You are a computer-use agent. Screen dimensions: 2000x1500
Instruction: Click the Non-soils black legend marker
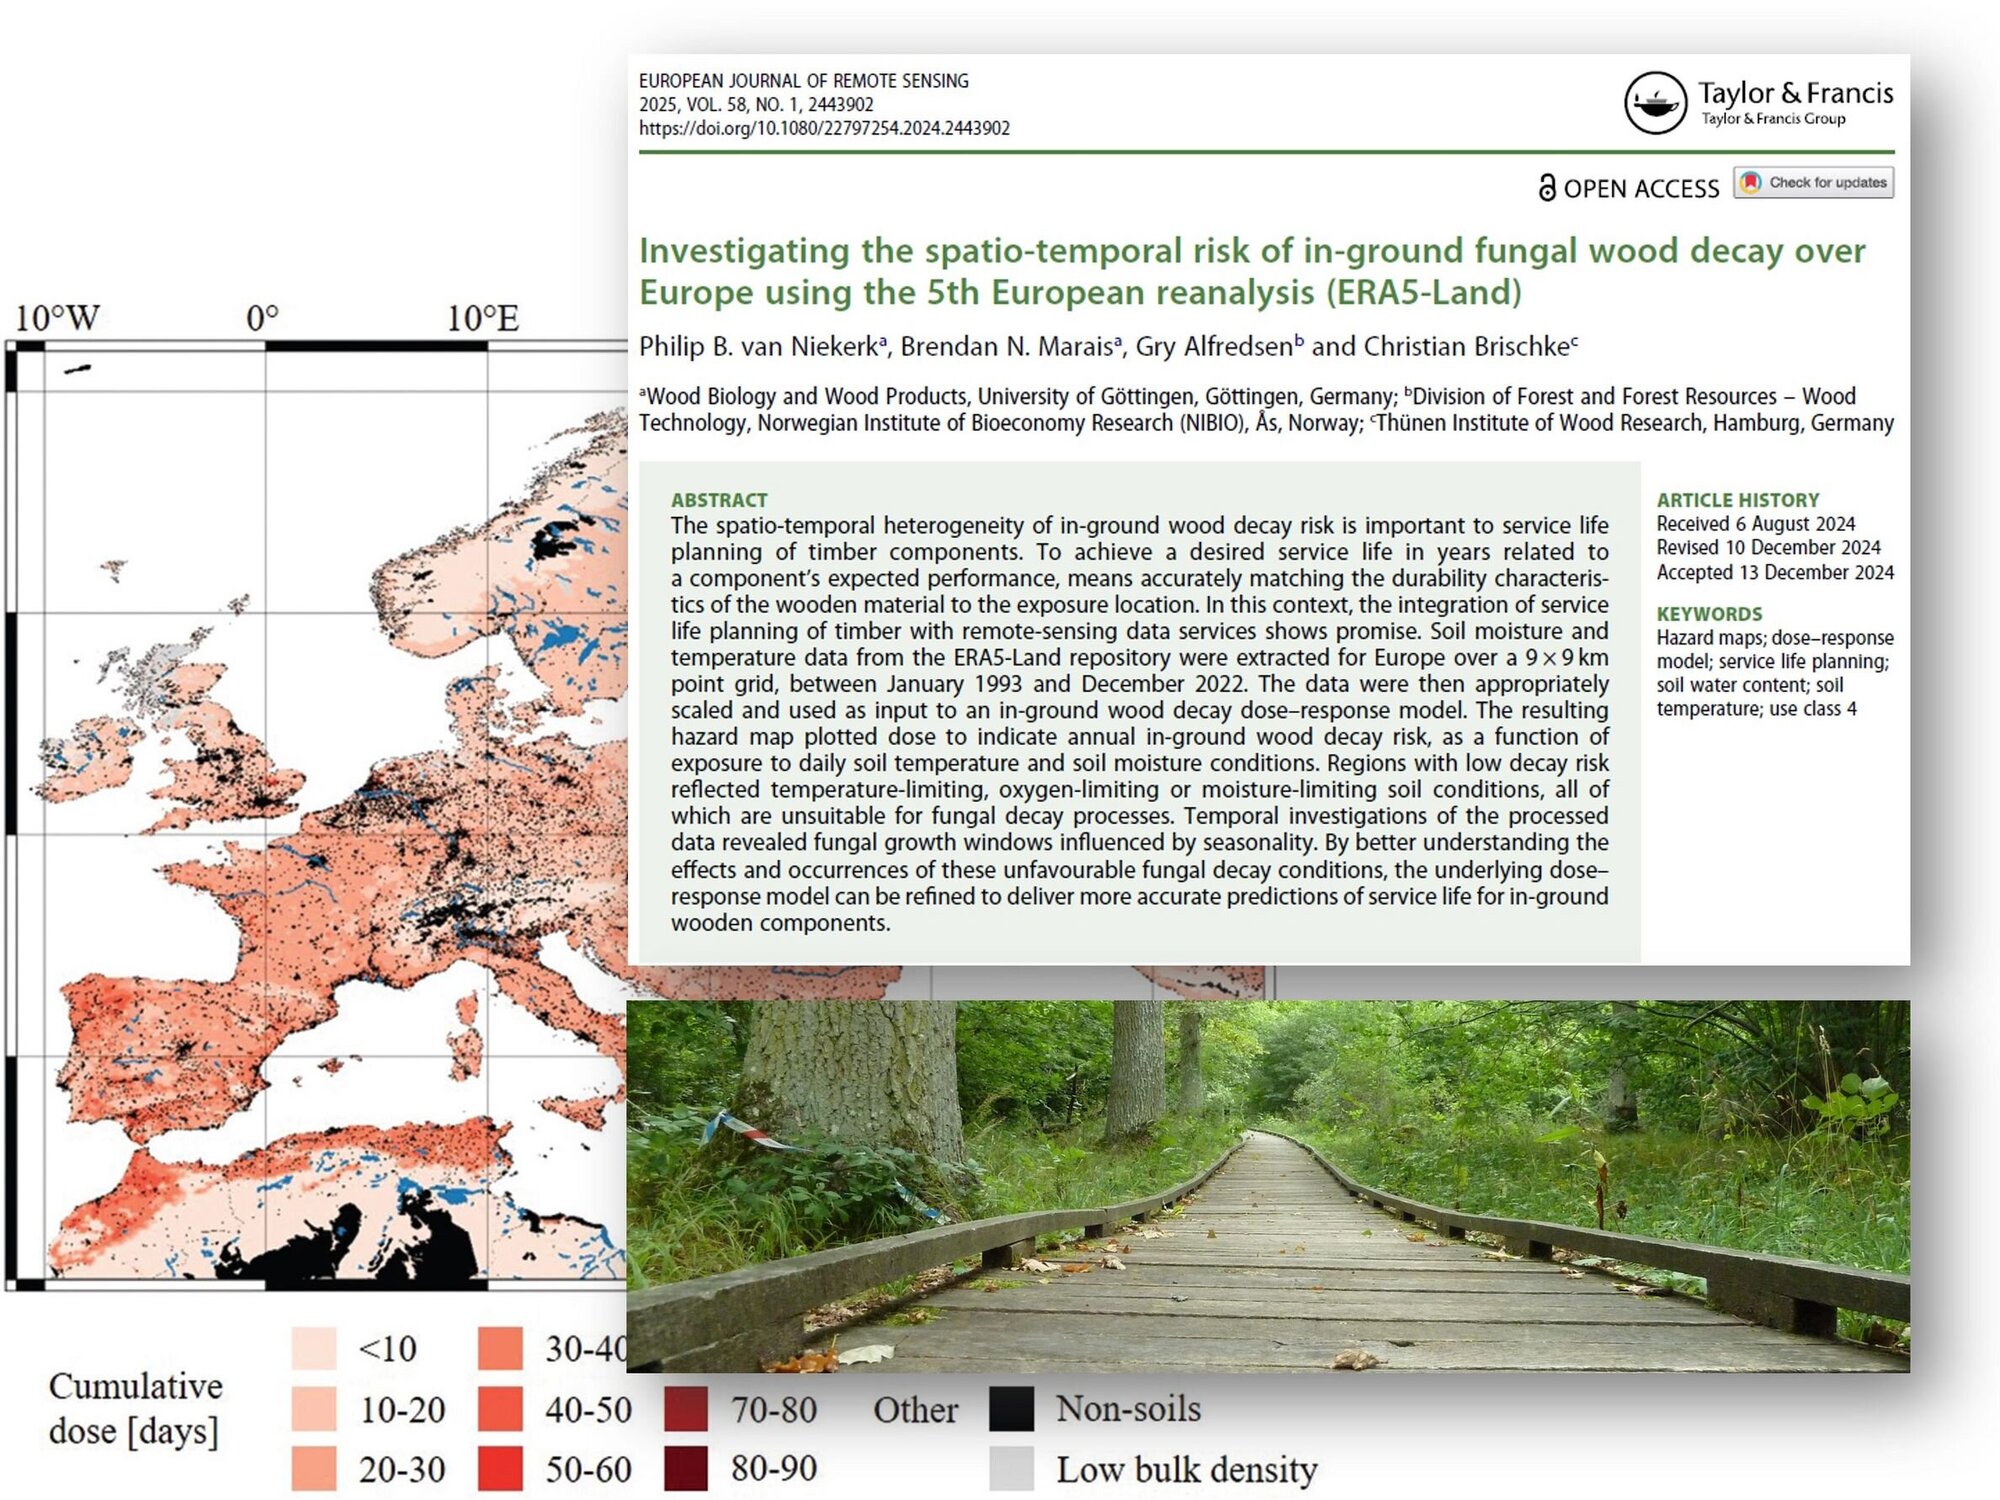coord(1013,1410)
